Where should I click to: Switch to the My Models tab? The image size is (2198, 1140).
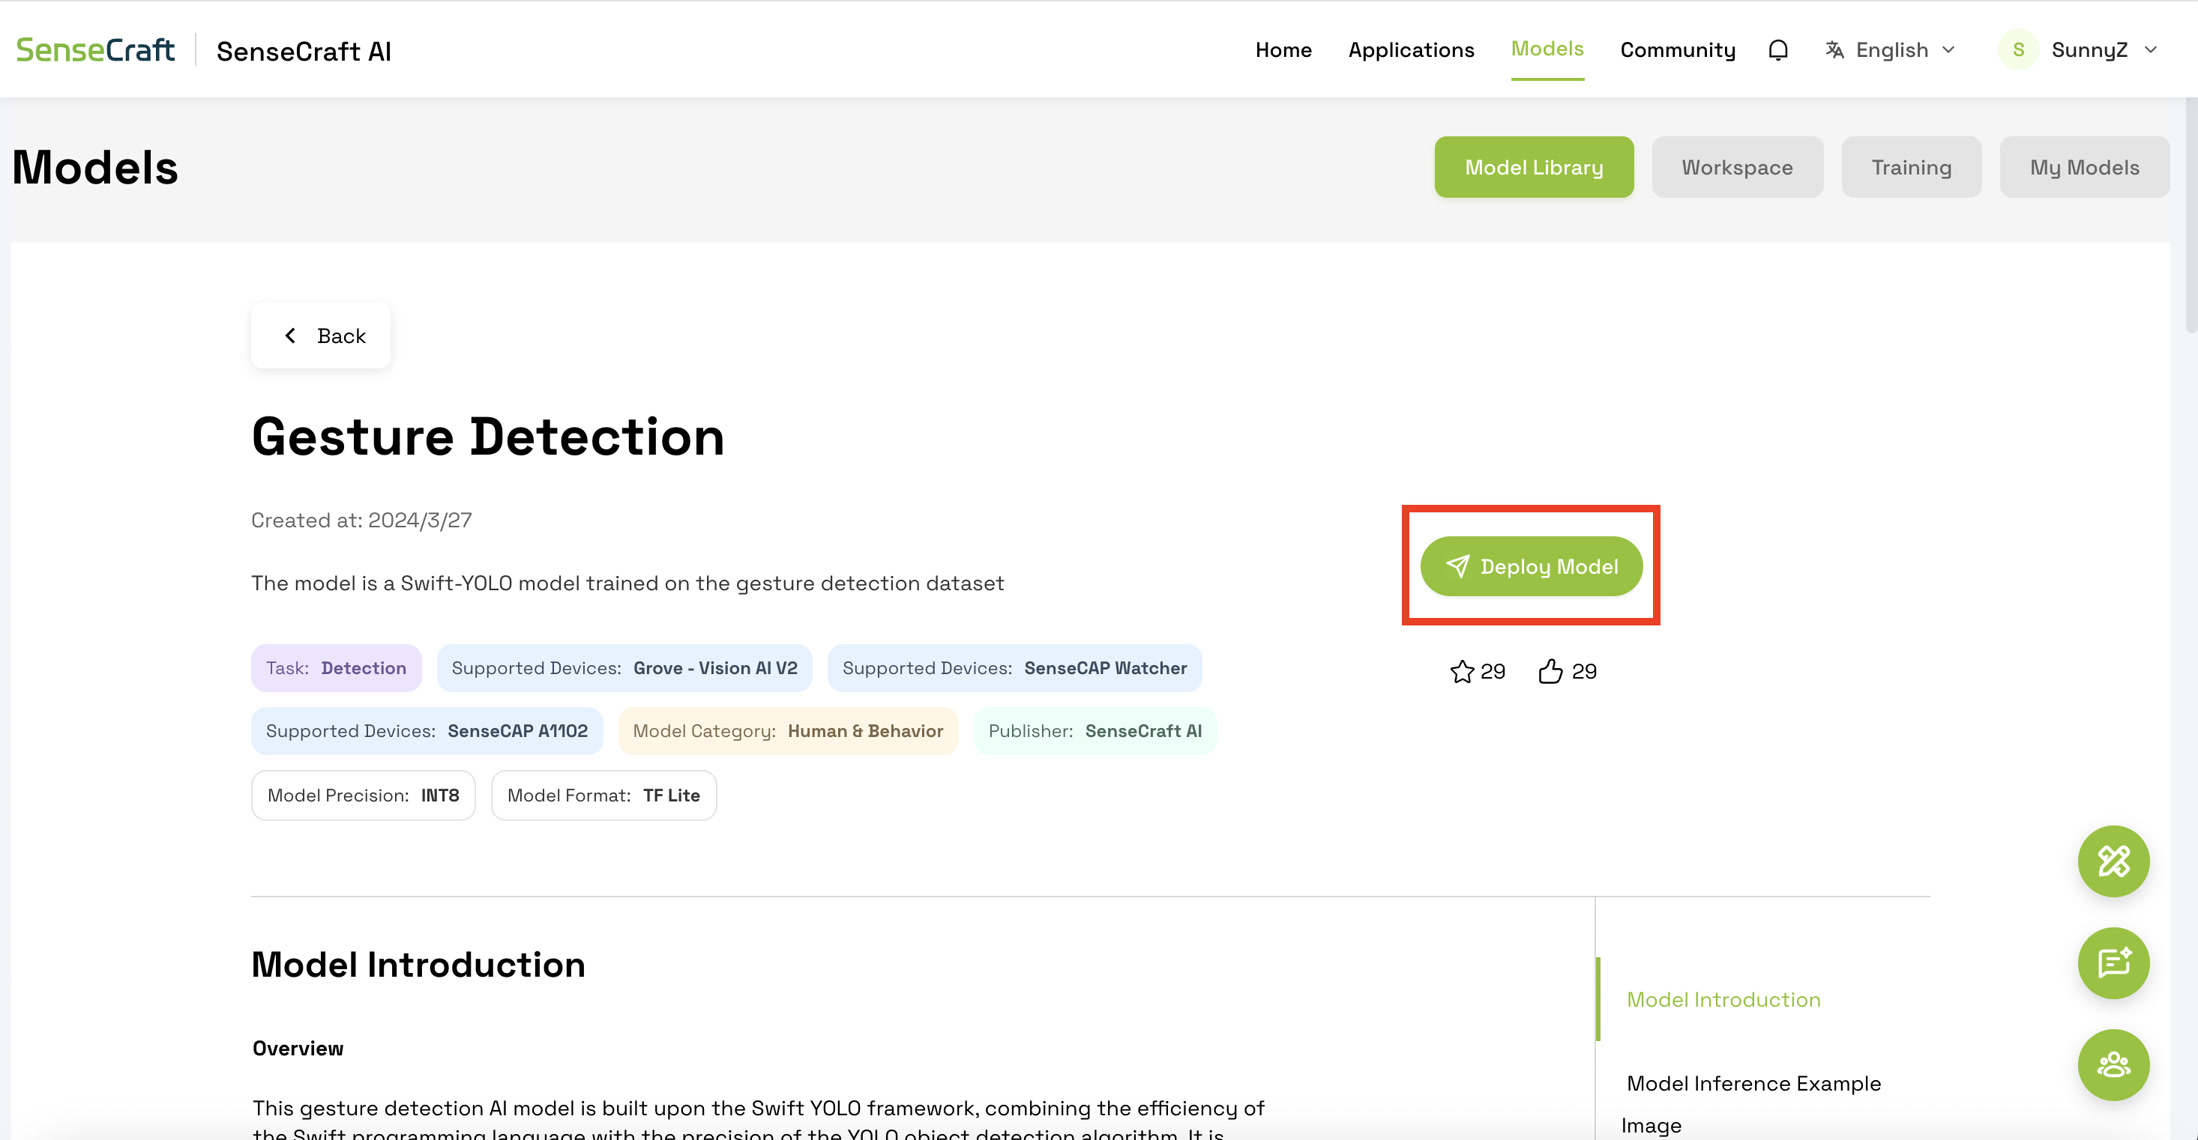pyautogui.click(x=2084, y=167)
